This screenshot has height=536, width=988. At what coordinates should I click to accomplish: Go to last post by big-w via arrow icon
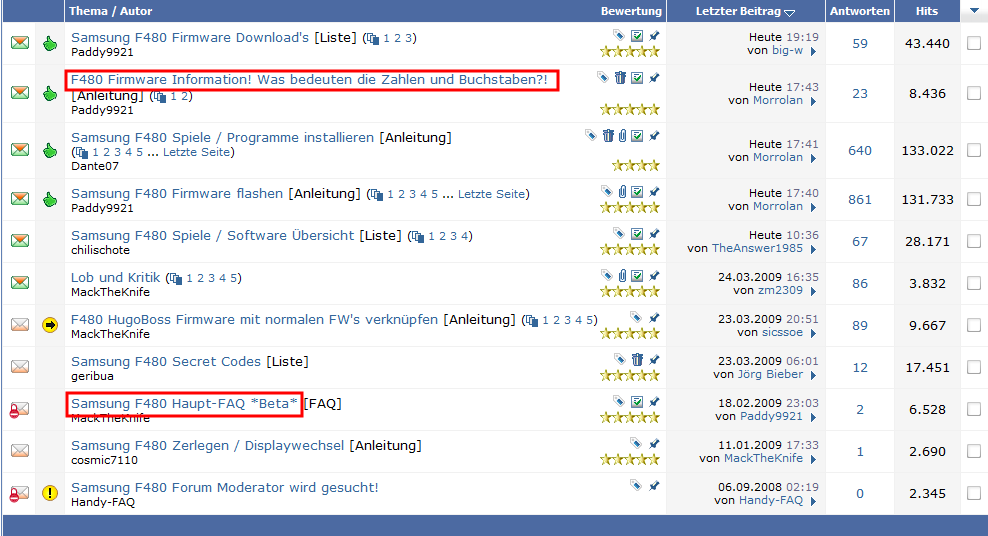click(x=813, y=52)
